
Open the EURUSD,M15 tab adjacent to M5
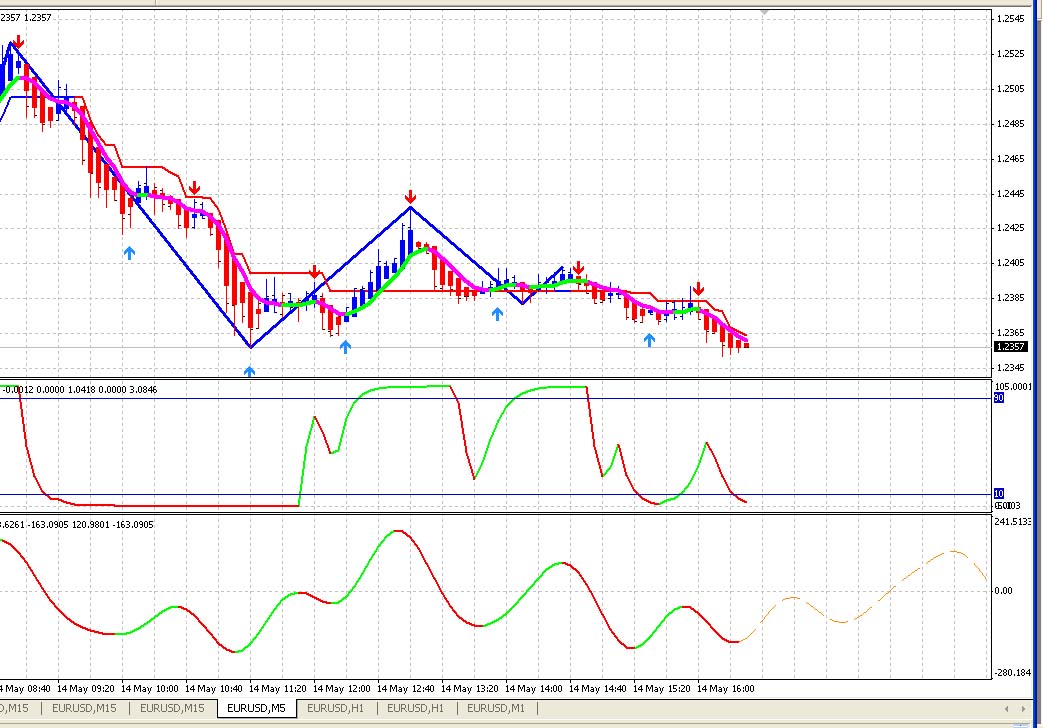click(171, 708)
